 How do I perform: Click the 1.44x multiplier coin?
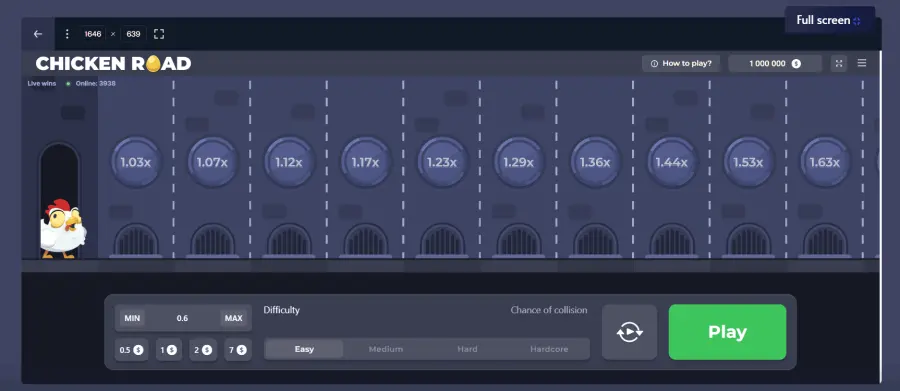(672, 162)
